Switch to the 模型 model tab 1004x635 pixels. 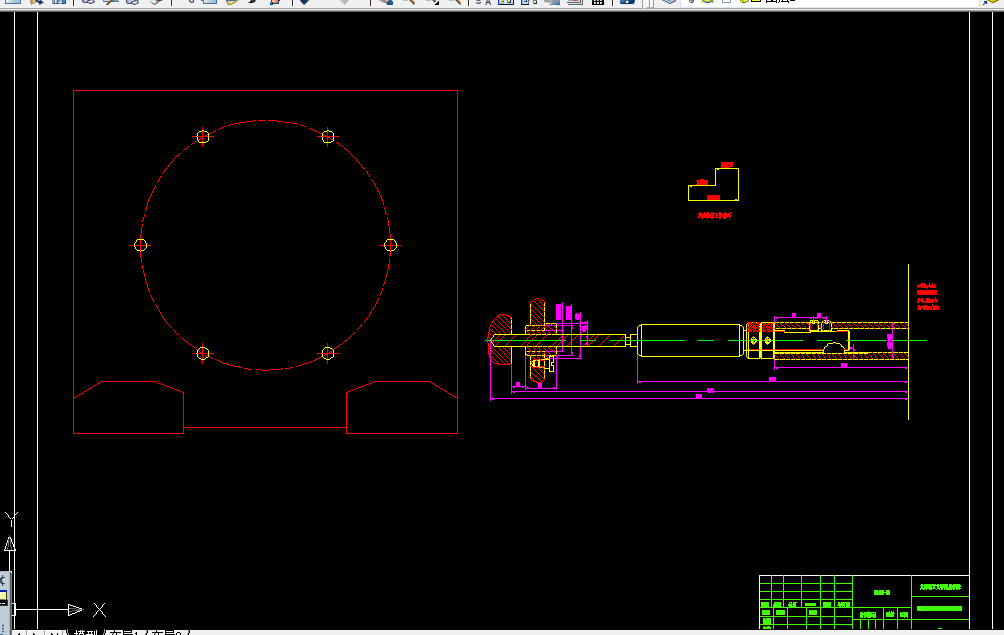coord(85,633)
